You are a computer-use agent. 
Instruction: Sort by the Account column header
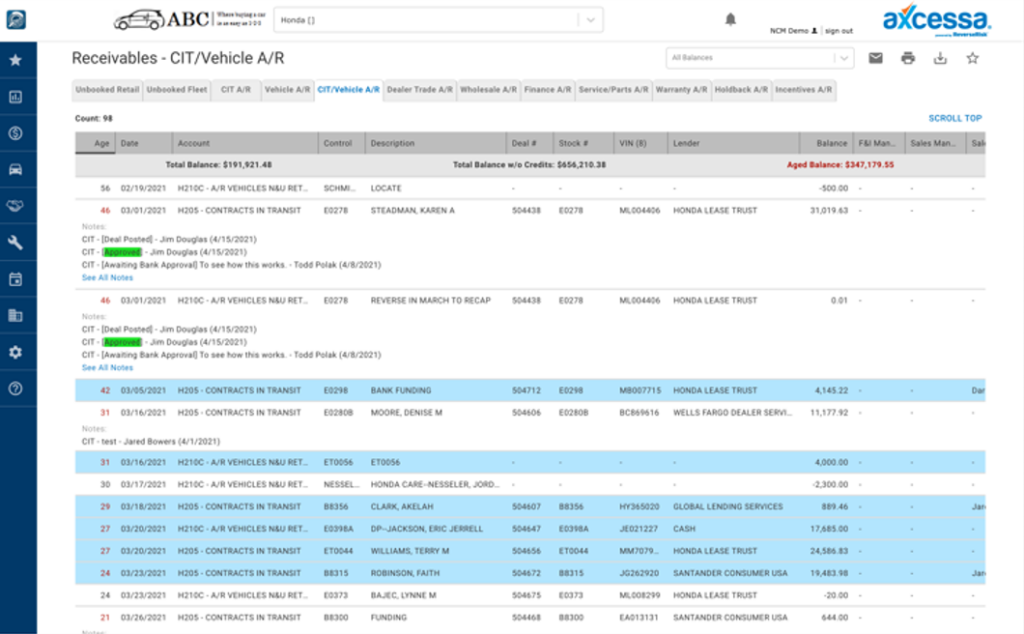(245, 143)
